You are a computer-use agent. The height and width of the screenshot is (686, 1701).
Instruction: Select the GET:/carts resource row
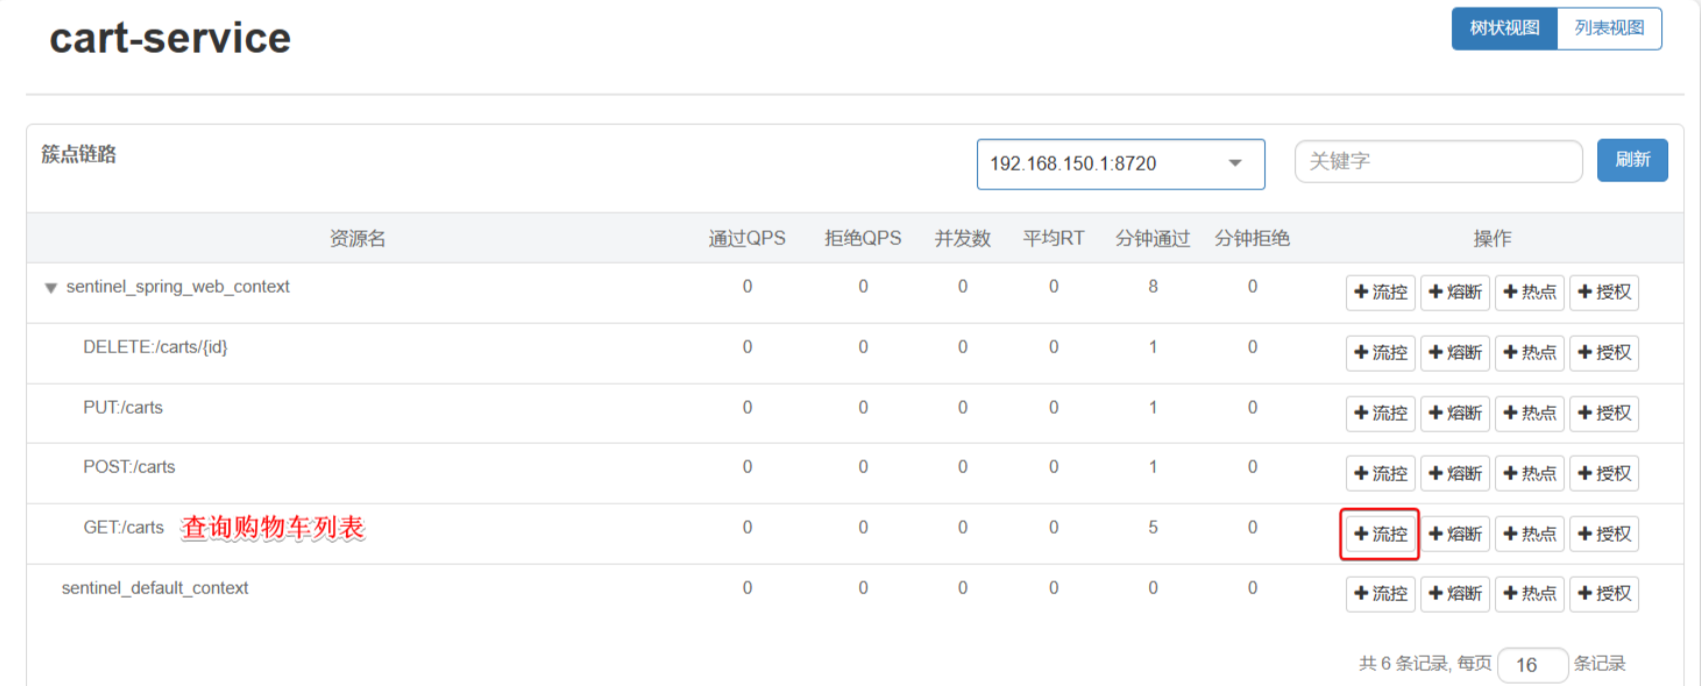tap(123, 528)
